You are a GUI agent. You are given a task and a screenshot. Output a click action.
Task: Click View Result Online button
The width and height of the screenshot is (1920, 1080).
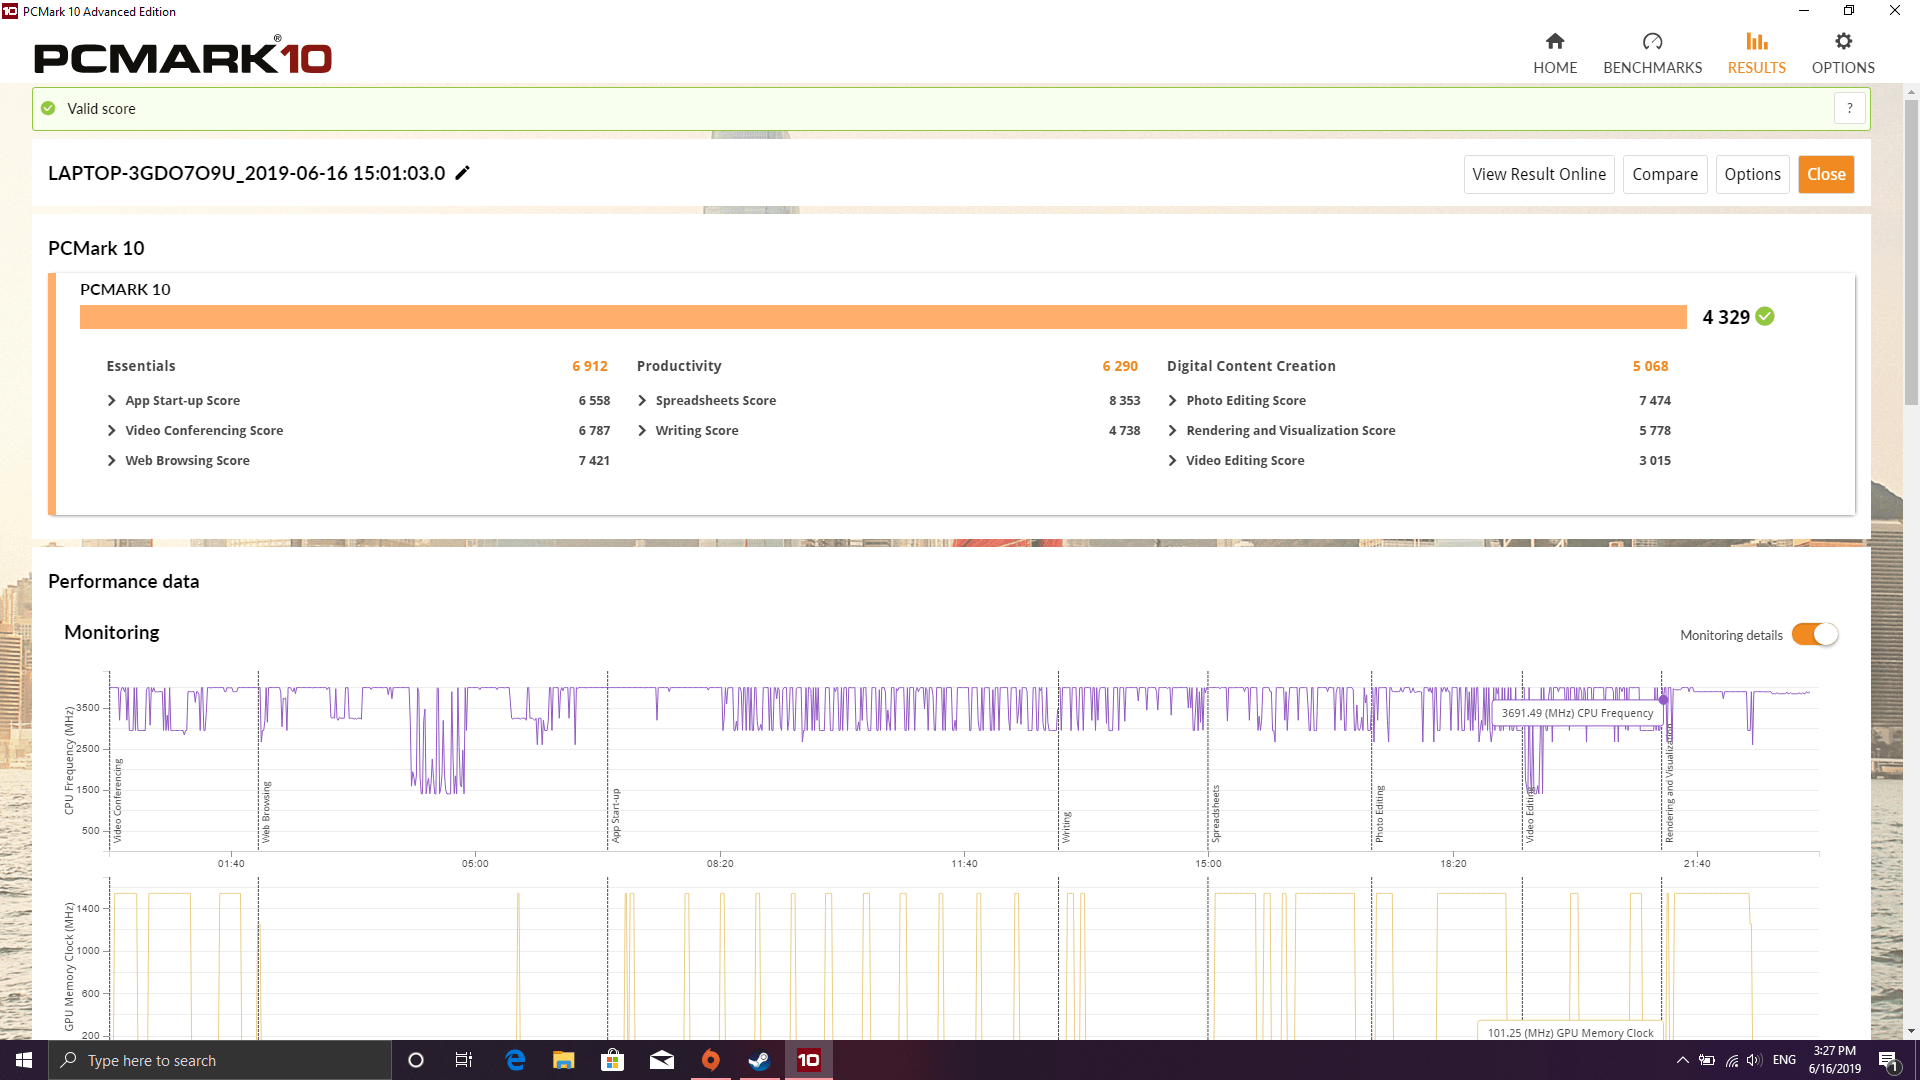click(x=1538, y=173)
